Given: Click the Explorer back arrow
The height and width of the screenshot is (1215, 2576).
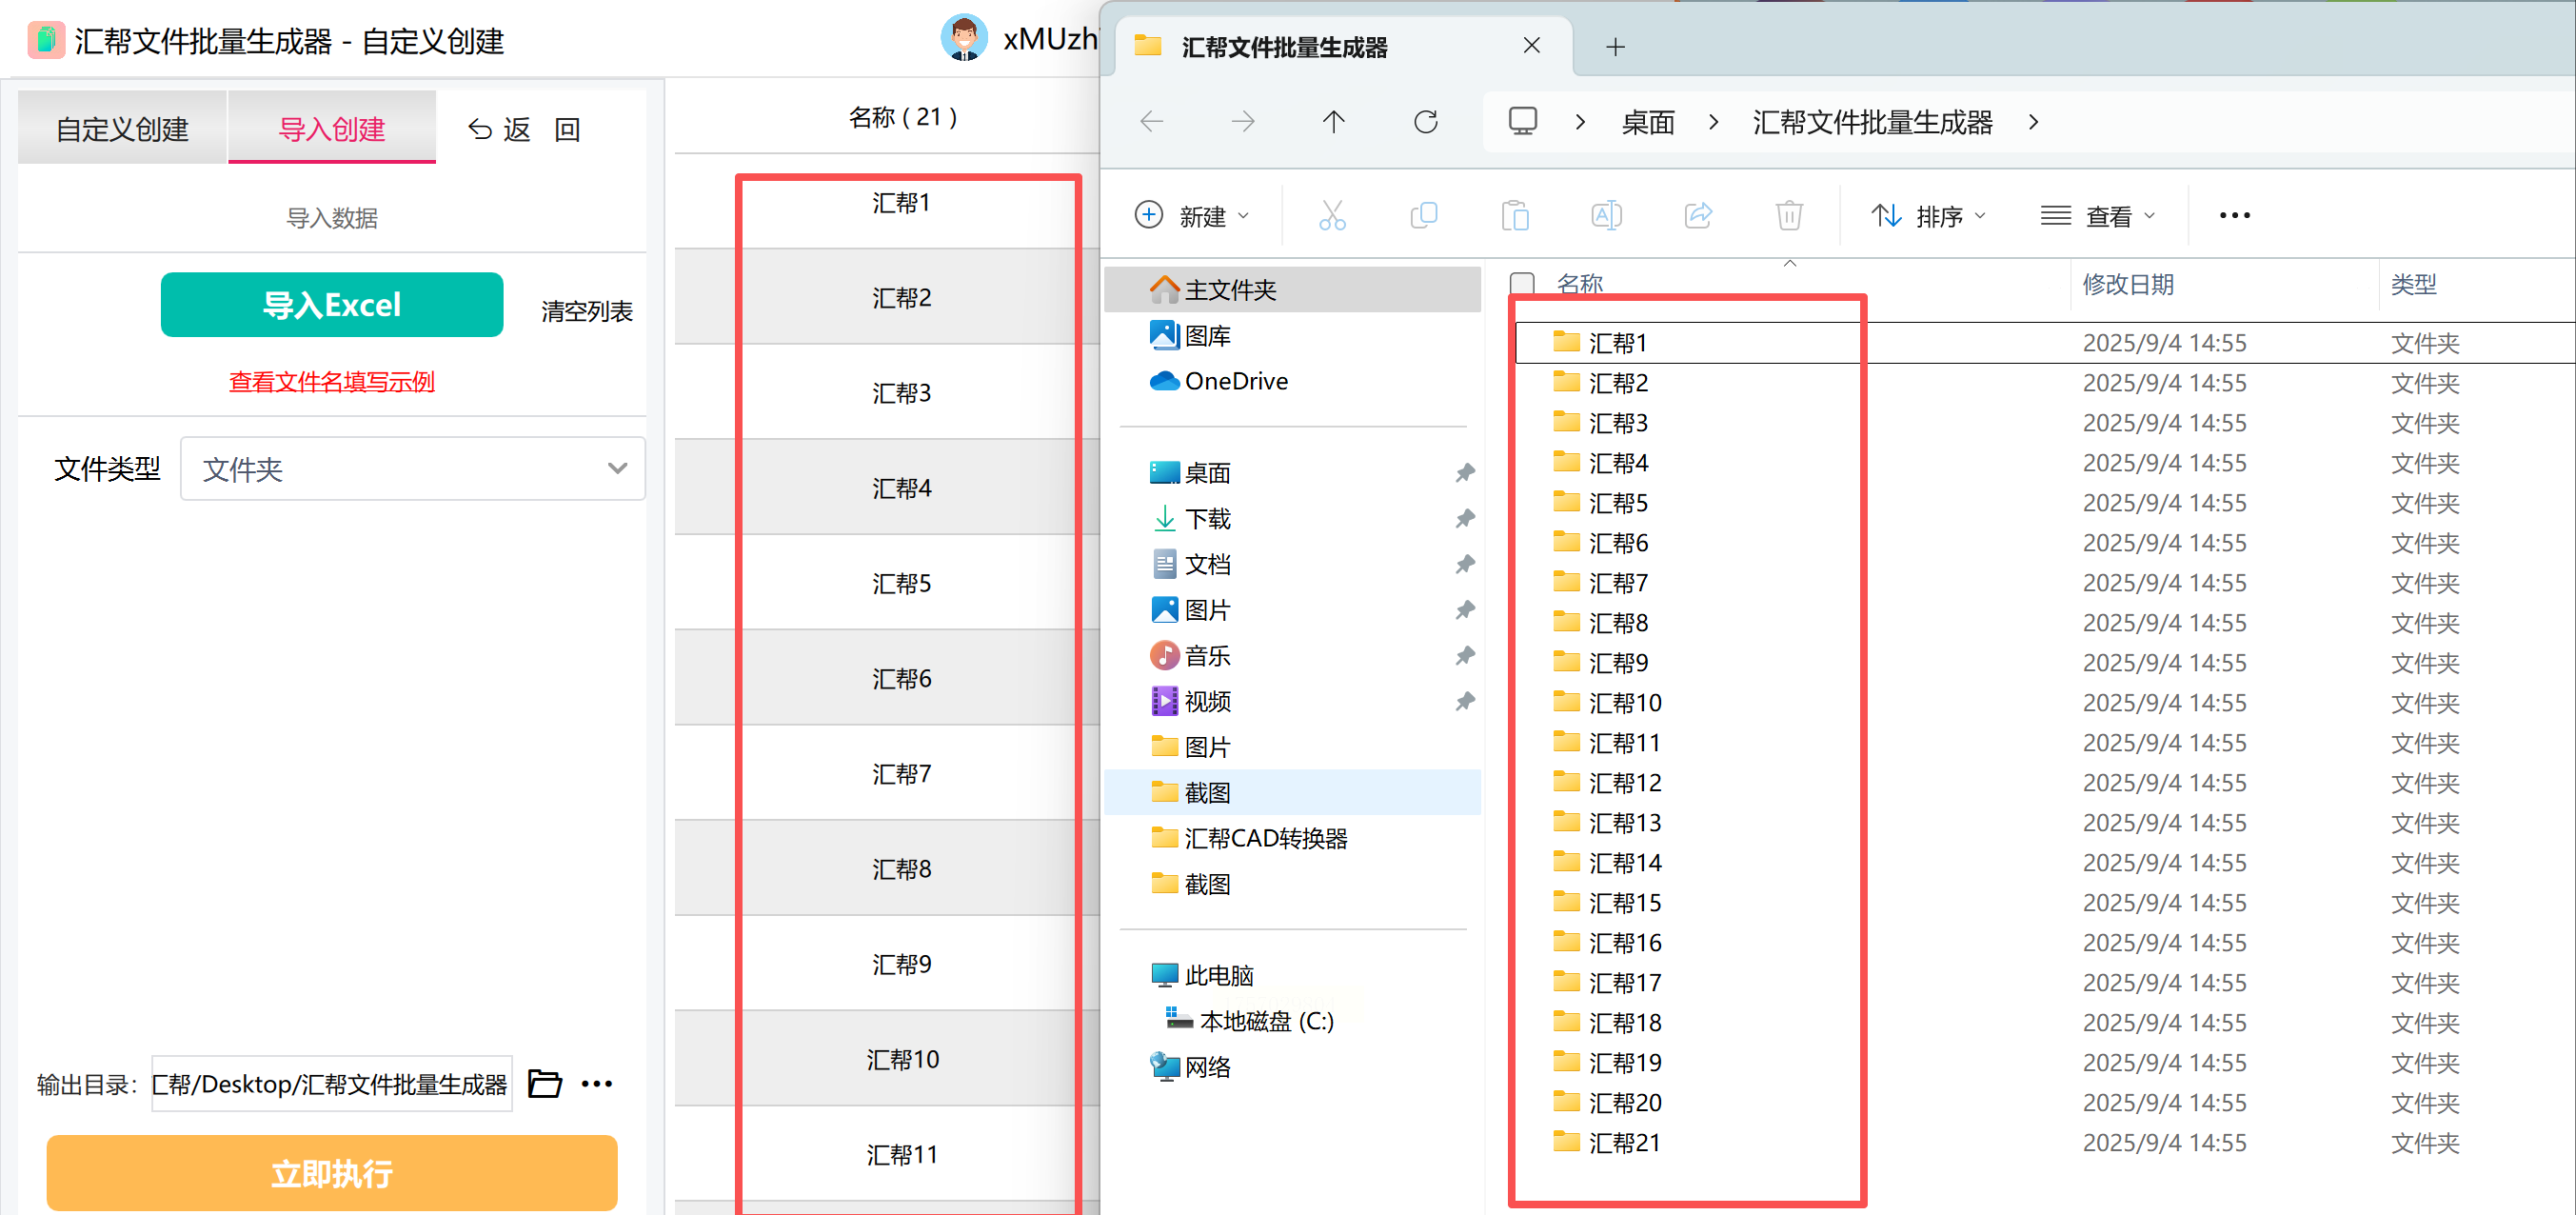Looking at the screenshot, I should pyautogui.click(x=1152, y=122).
